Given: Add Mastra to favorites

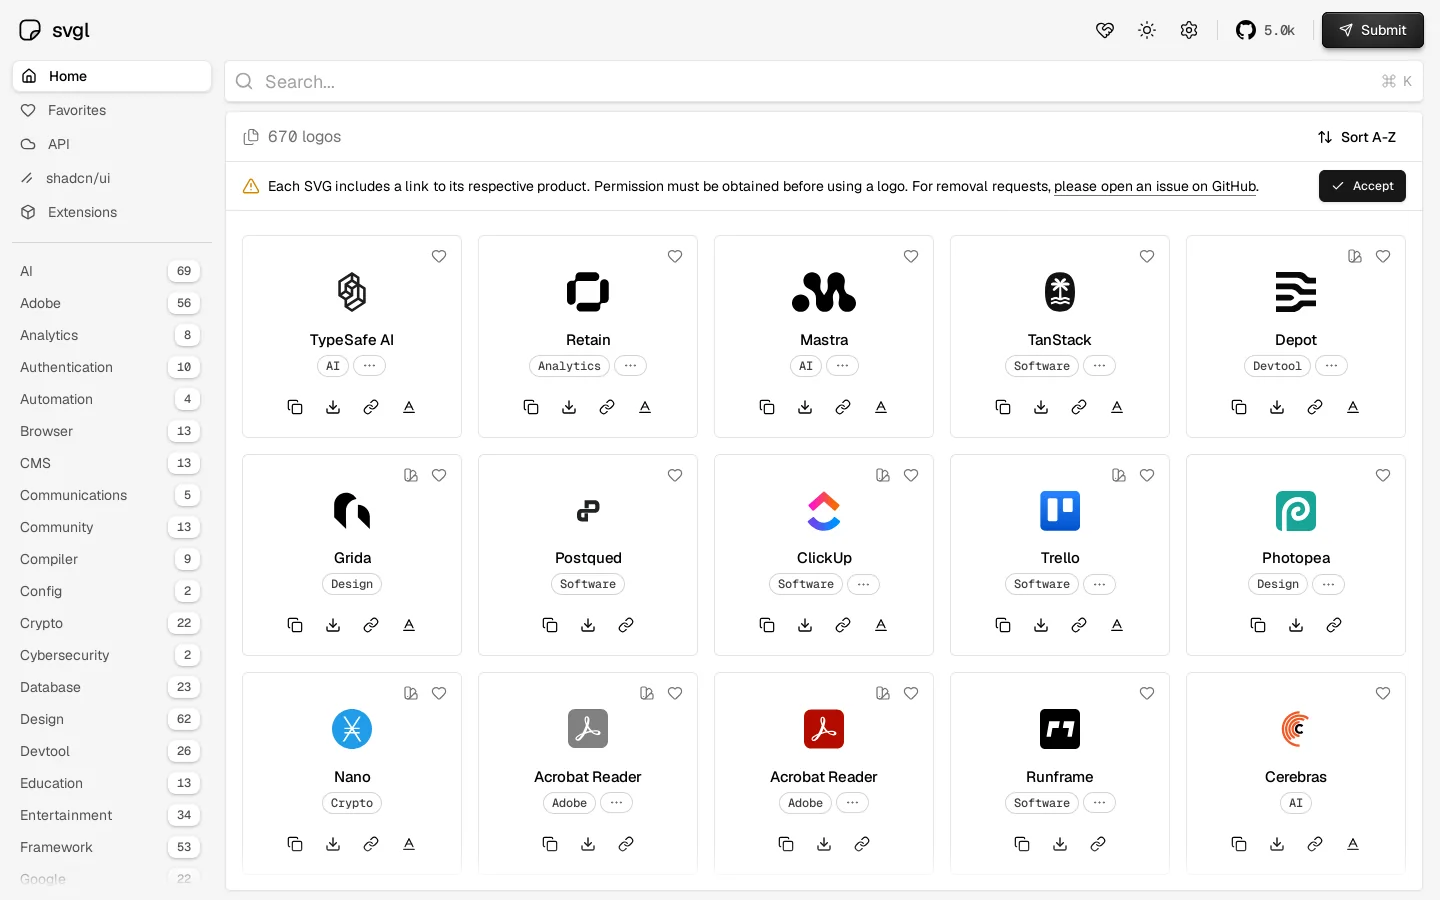Looking at the screenshot, I should point(911,257).
